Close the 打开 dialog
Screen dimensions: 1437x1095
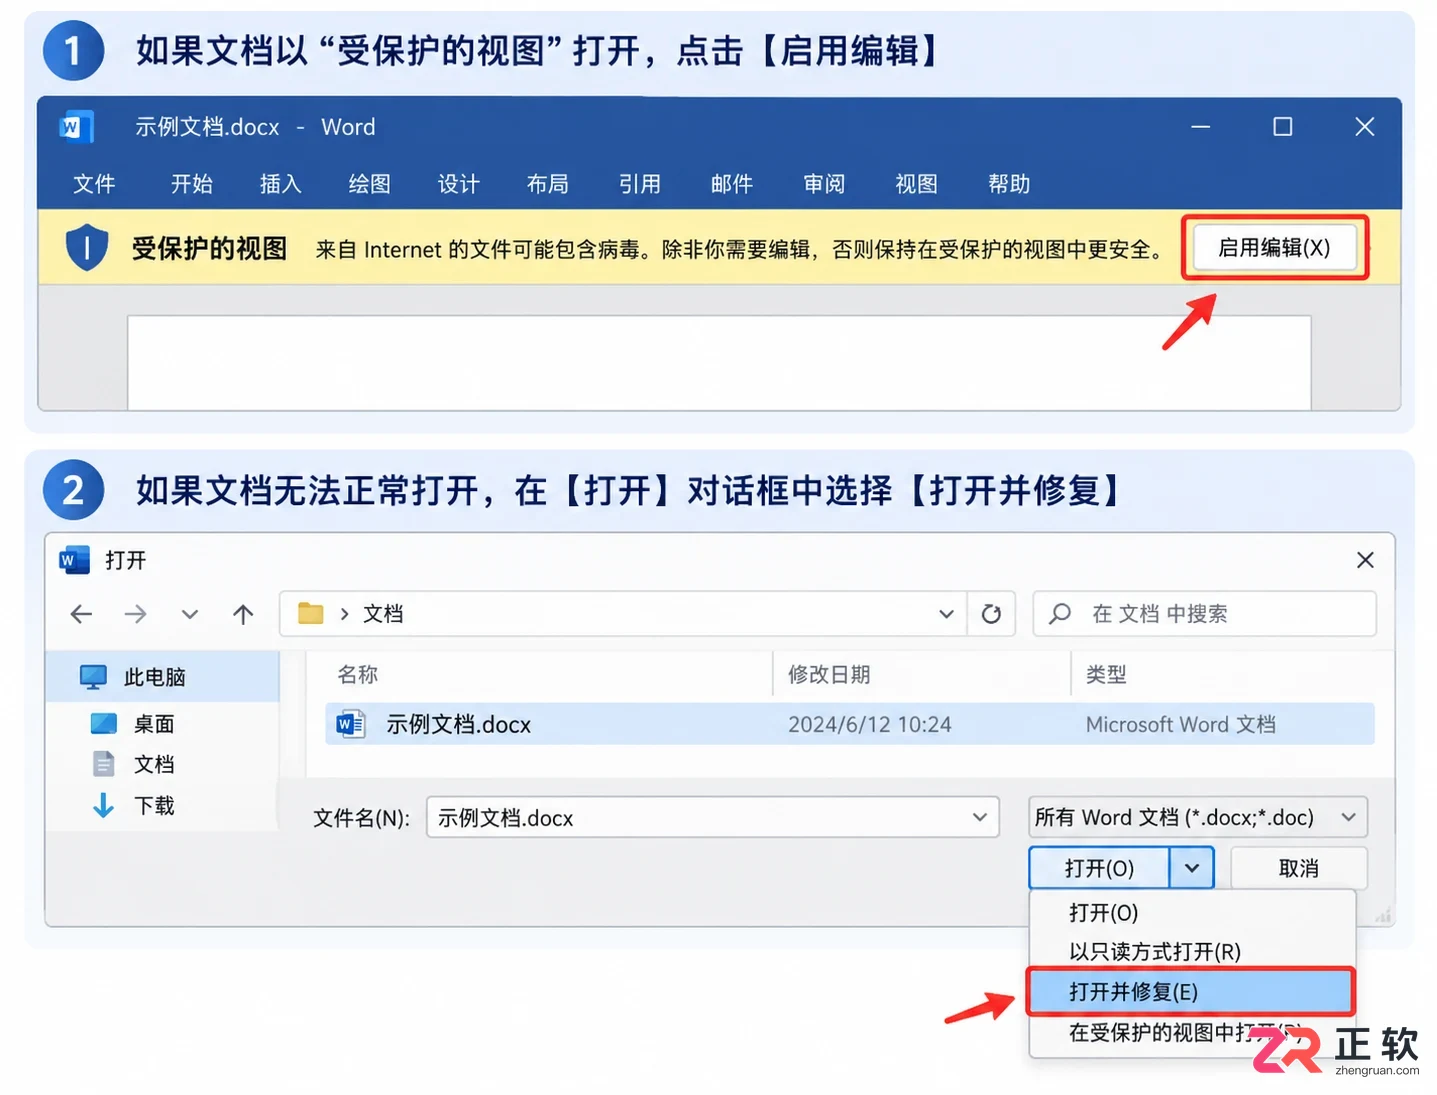(1365, 560)
